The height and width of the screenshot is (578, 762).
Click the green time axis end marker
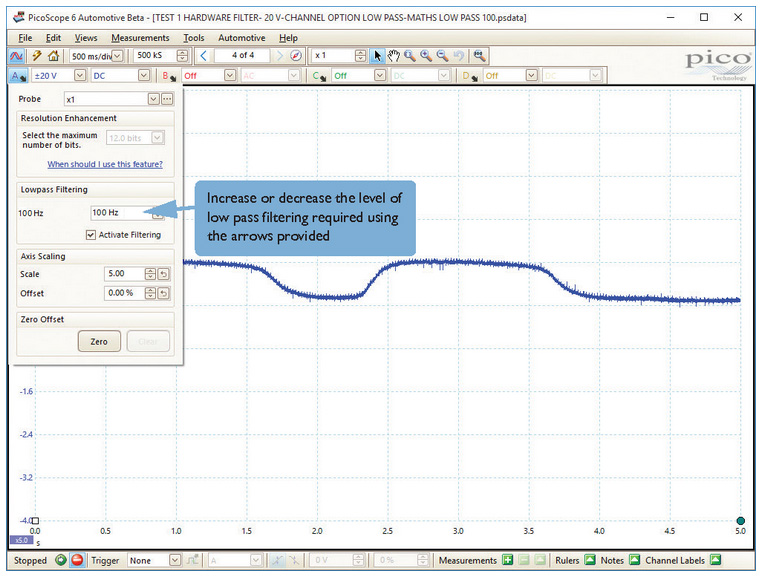coord(740,521)
